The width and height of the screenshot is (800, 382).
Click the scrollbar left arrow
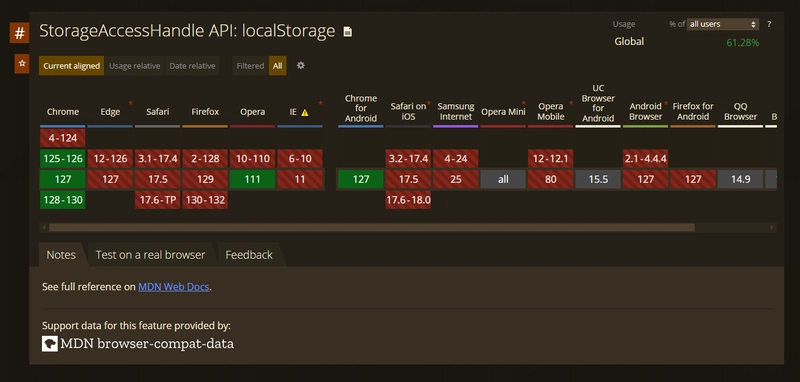[x=44, y=227]
